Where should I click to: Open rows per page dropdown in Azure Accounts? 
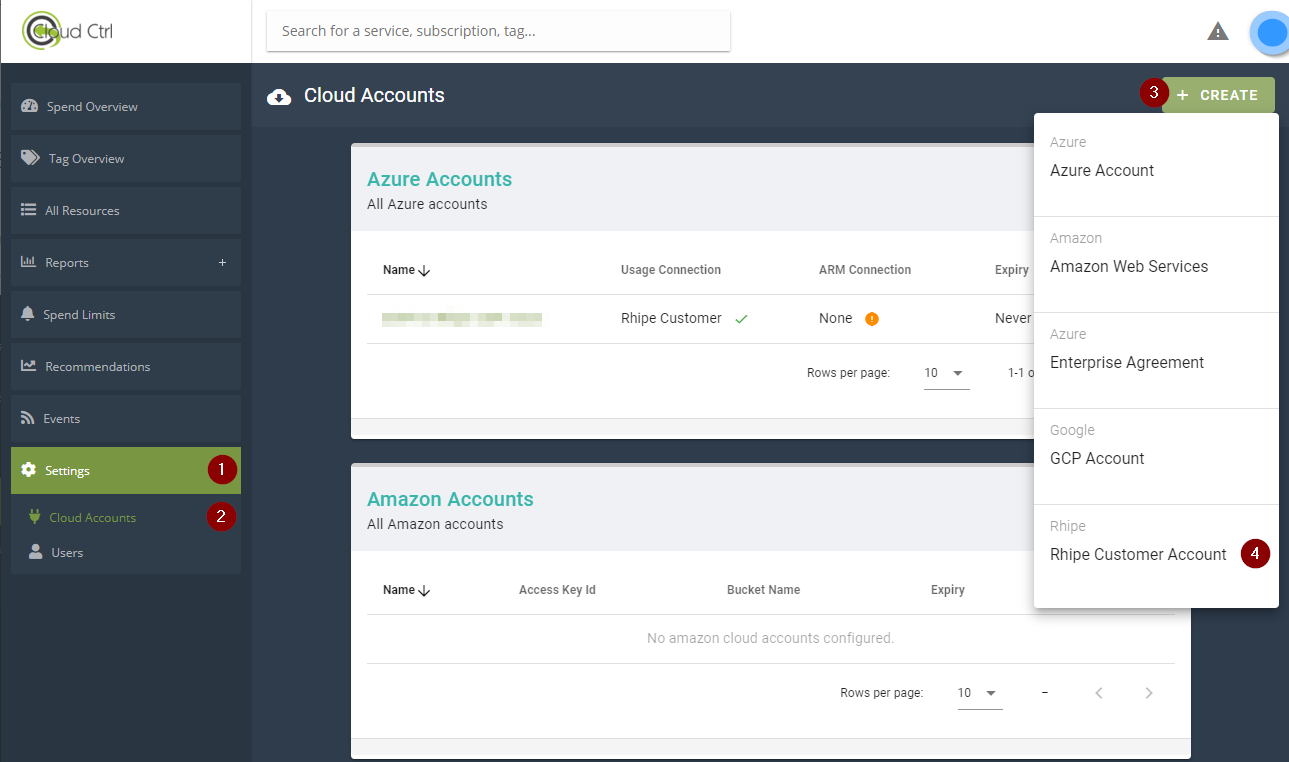[945, 373]
